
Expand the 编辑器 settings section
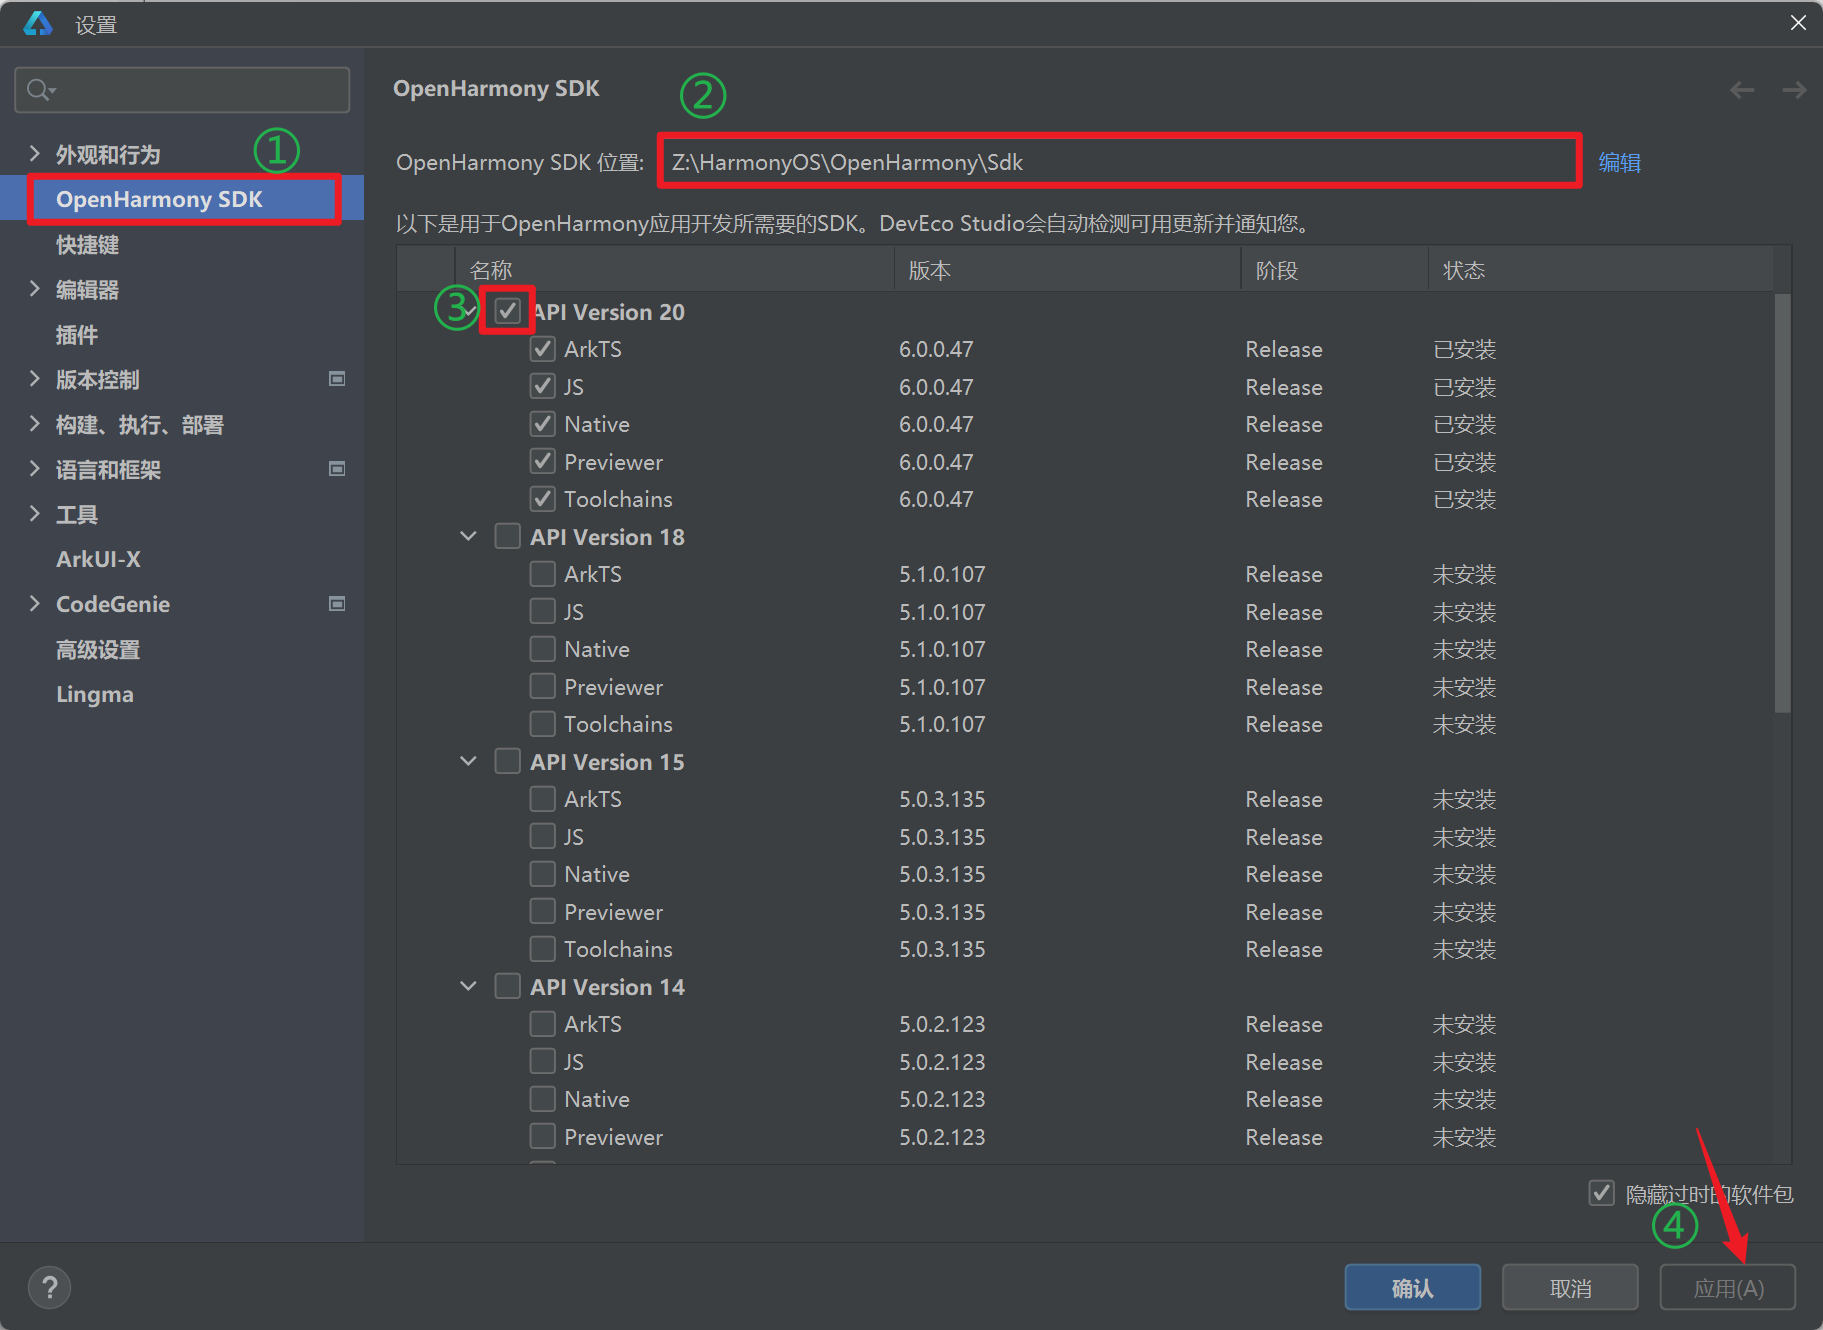pos(35,289)
